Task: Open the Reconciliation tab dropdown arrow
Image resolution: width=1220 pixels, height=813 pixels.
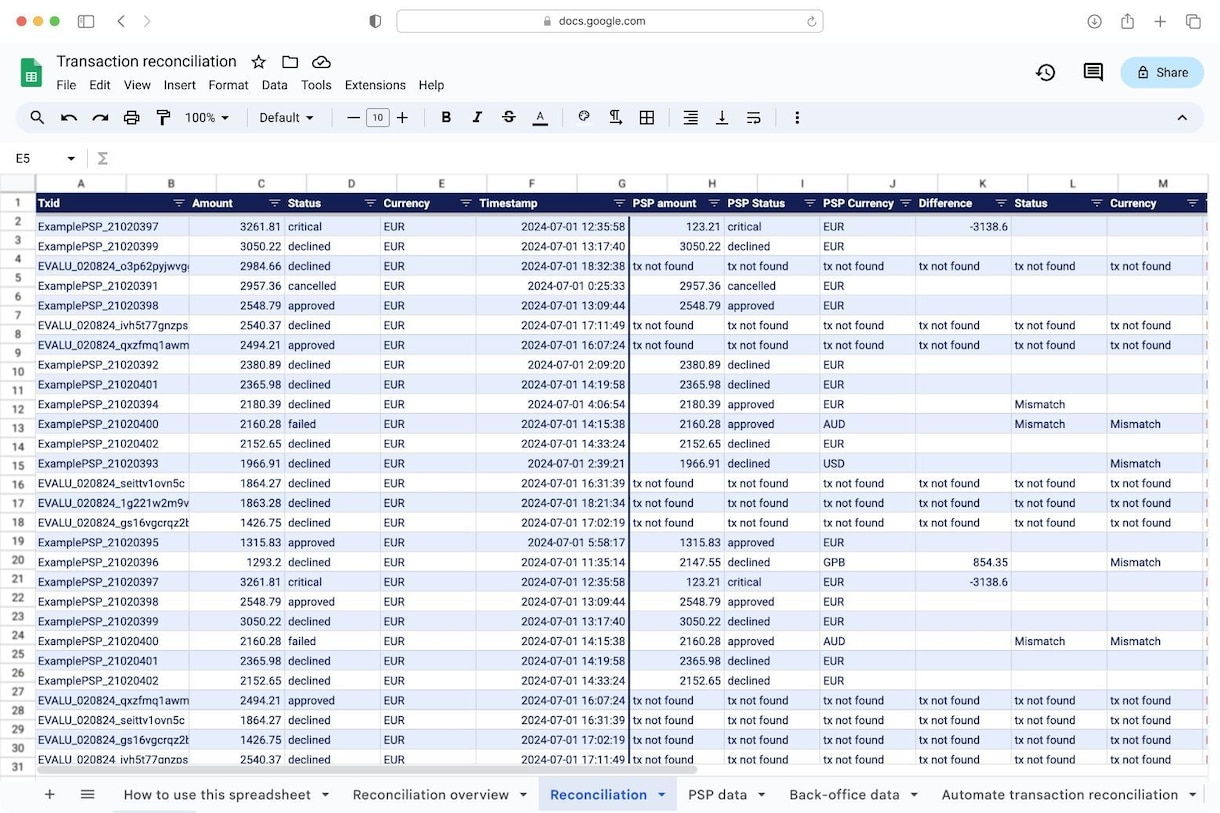Action: point(661,795)
